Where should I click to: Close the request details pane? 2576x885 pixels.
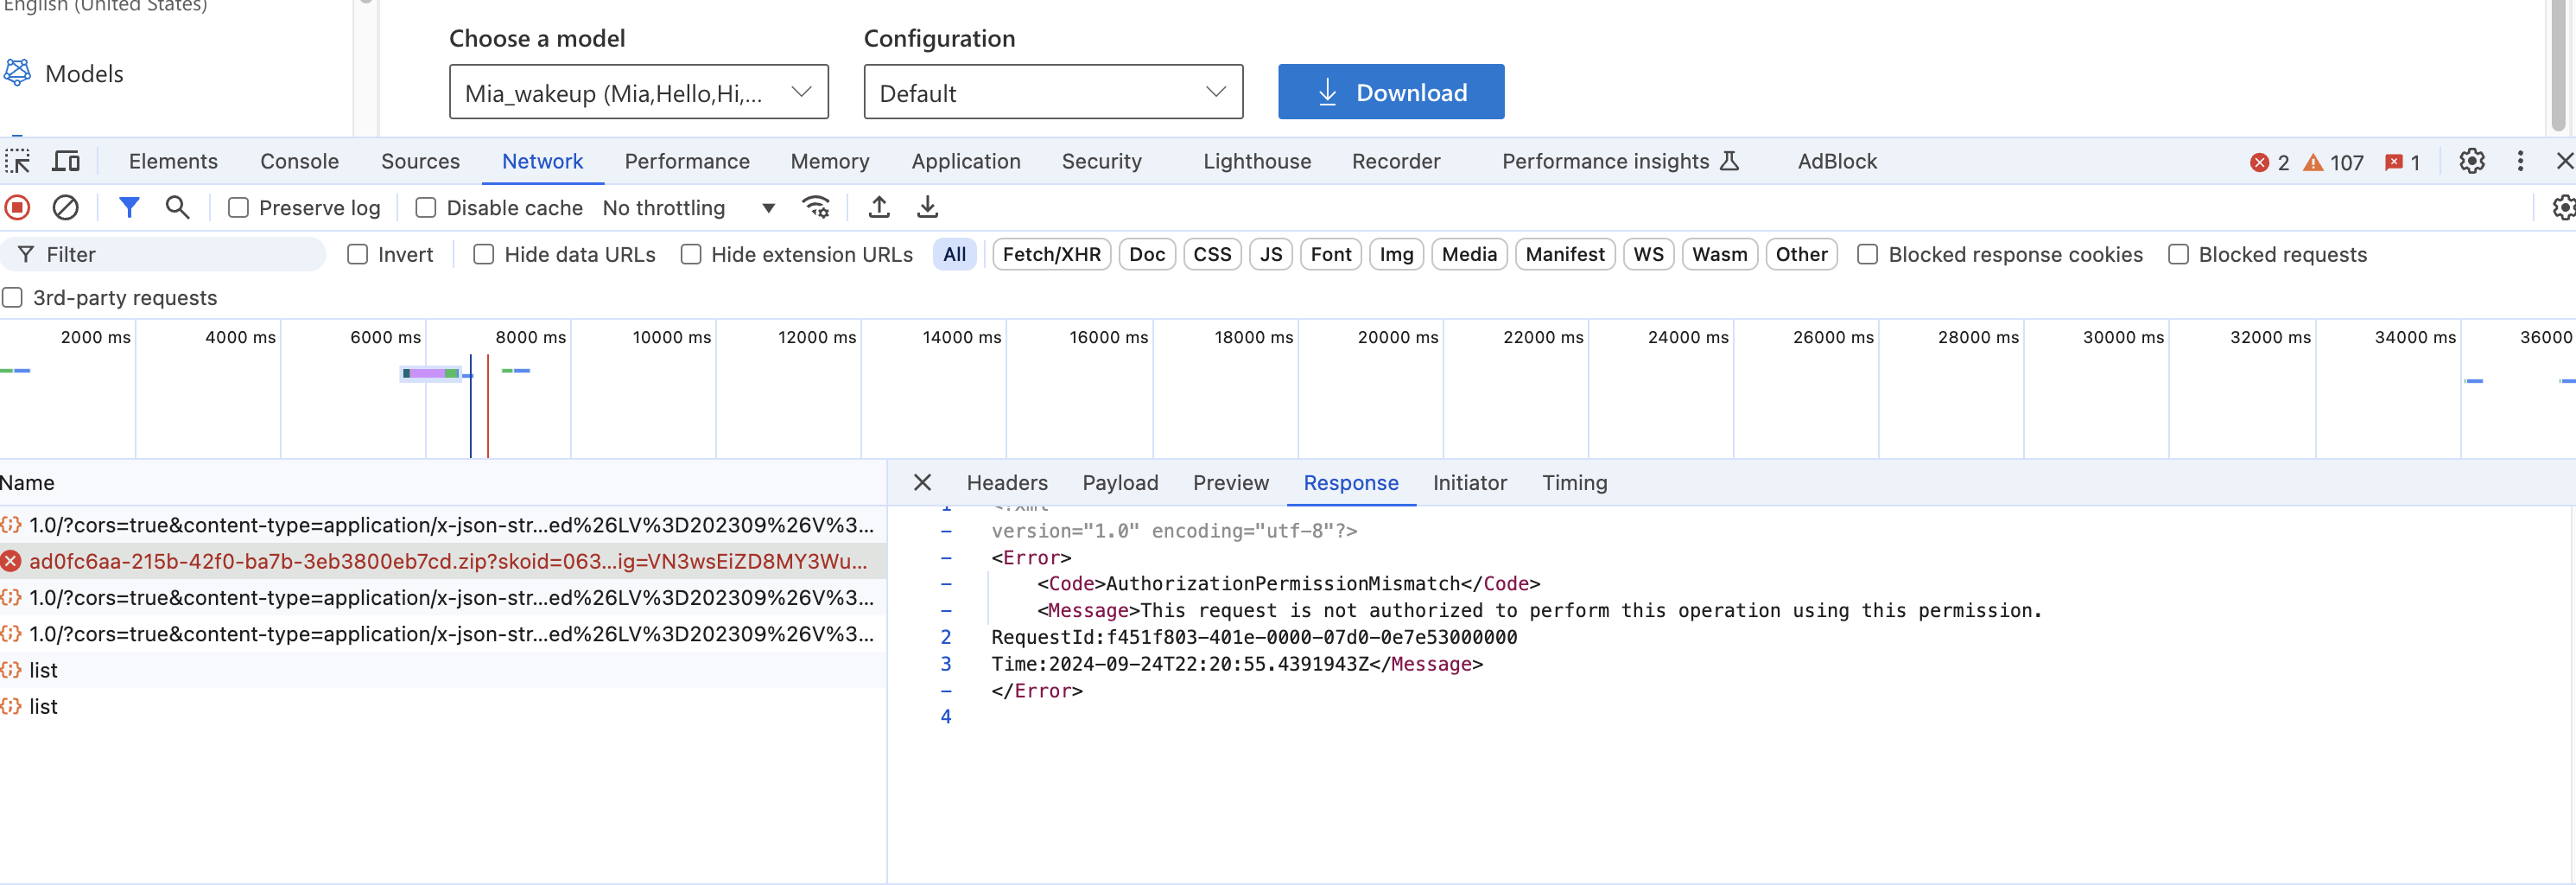tap(922, 483)
